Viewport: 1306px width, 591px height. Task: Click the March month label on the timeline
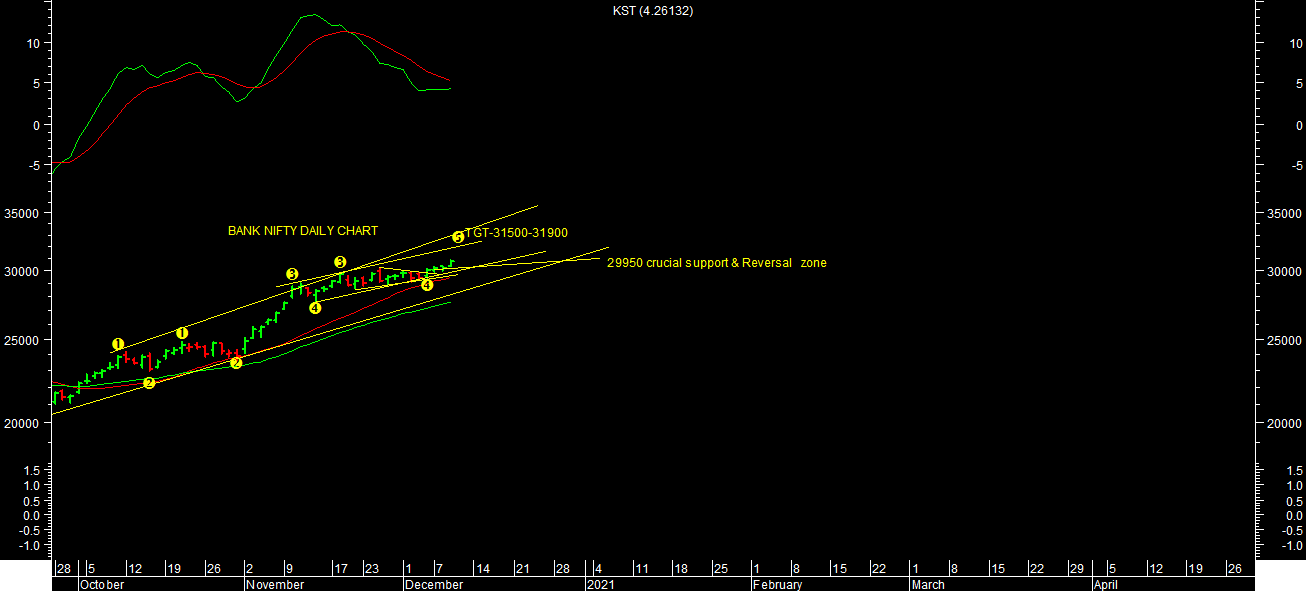(927, 584)
